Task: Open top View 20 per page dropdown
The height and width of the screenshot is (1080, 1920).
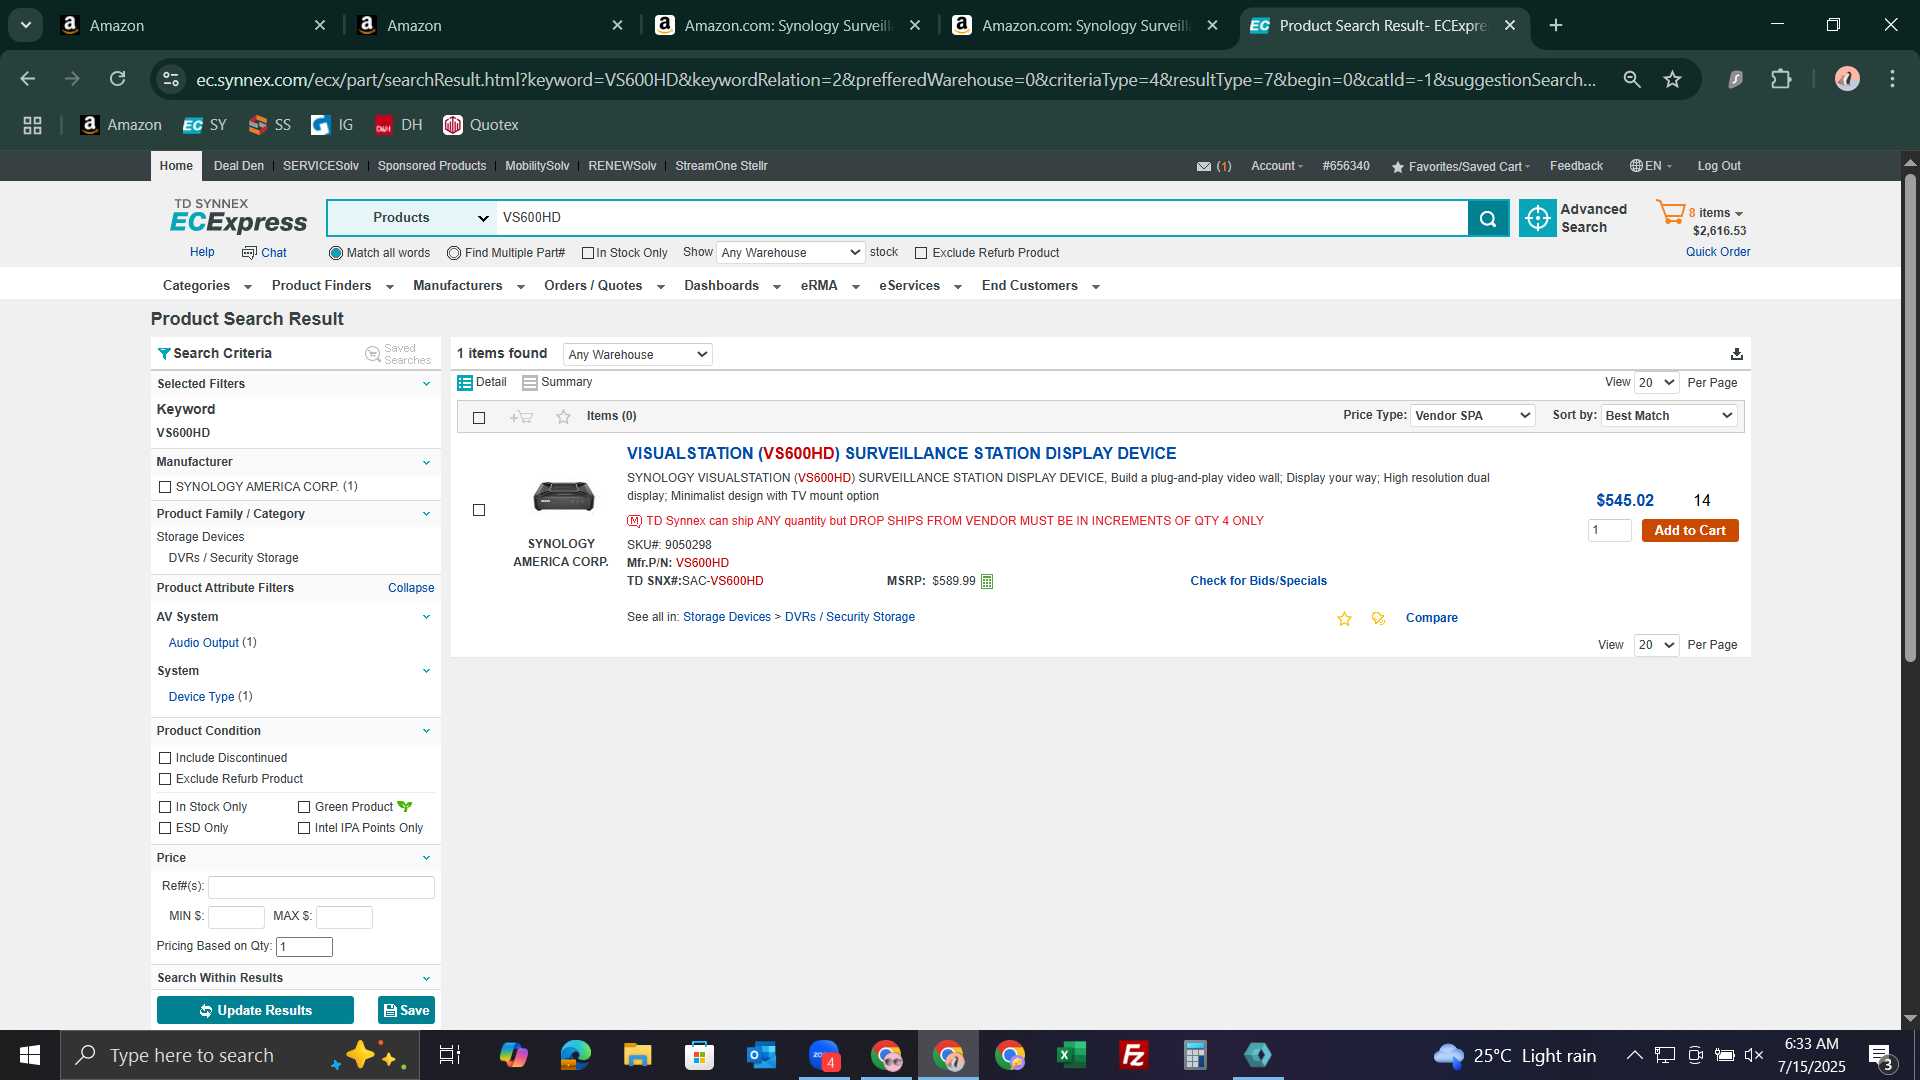Action: click(1656, 383)
